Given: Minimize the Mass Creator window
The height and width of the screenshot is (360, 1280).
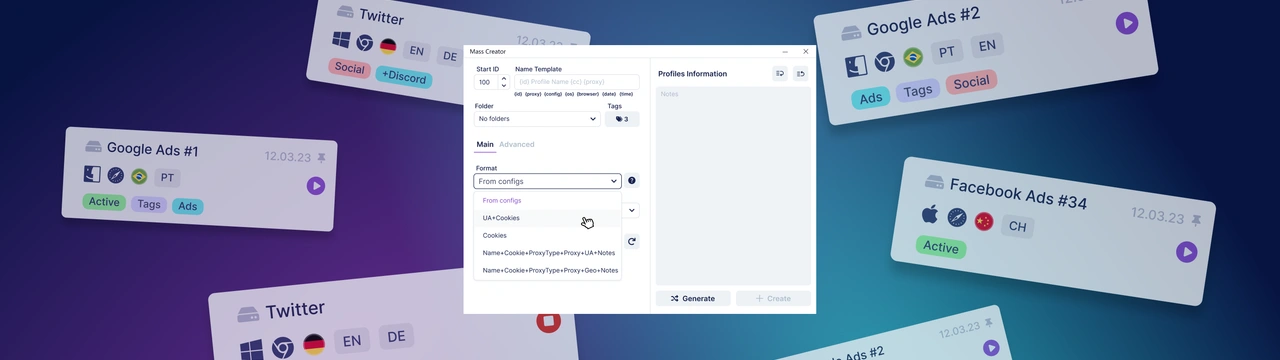Looking at the screenshot, I should click(x=784, y=51).
